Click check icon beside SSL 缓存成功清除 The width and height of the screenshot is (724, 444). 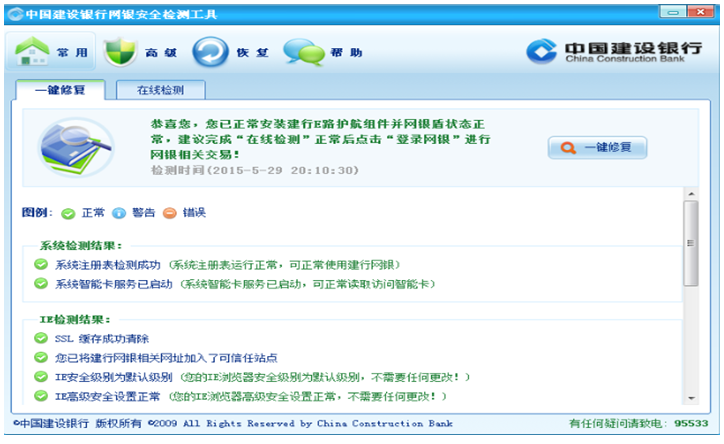tap(41, 338)
